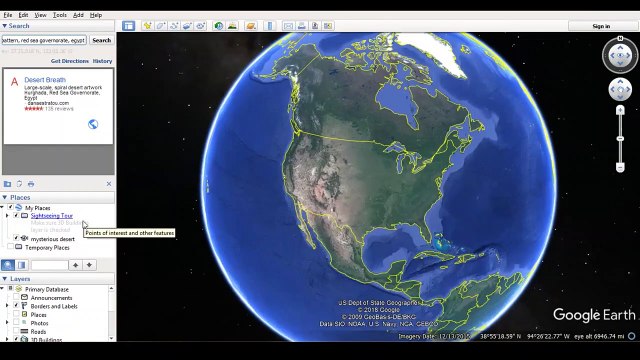
Task: Clear search results with the X
Action: pyautogui.click(x=109, y=184)
